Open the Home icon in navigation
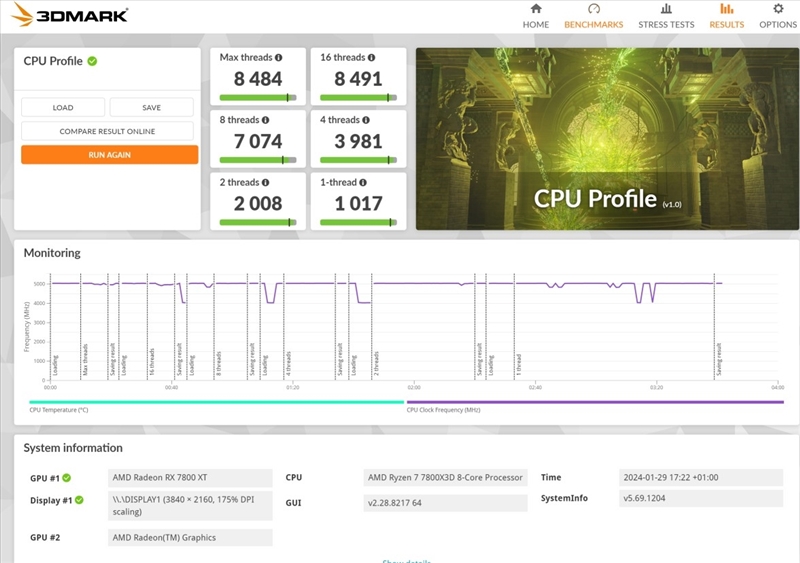The image size is (800, 563). pos(536,9)
